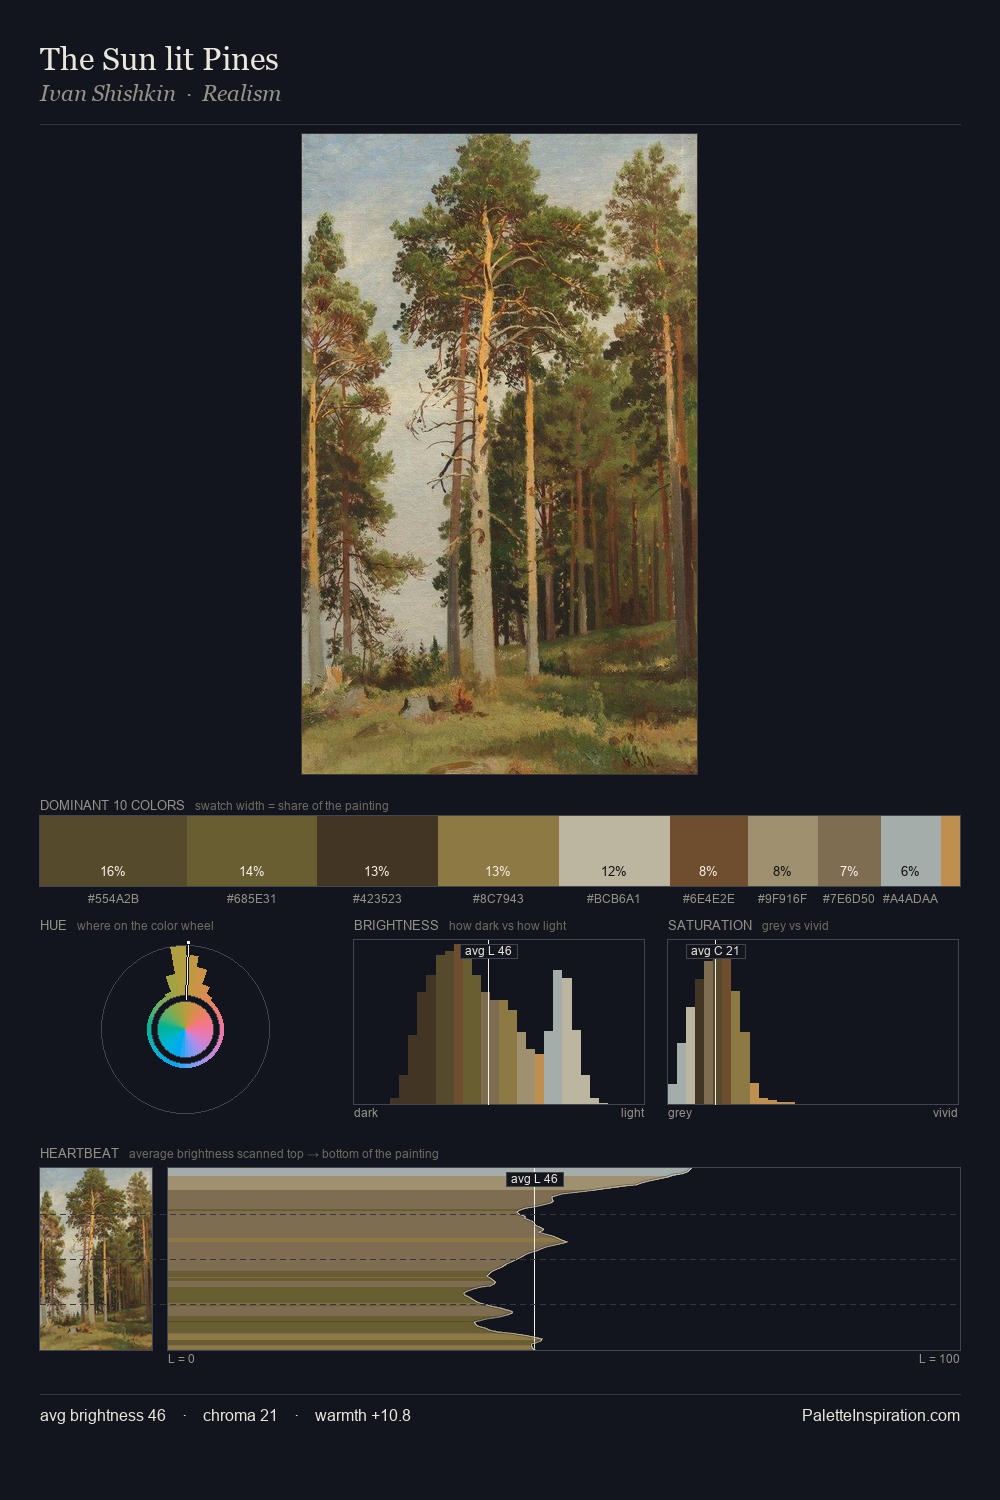Click the L = 0 axis label
The image size is (1000, 1500).
click(x=181, y=1359)
